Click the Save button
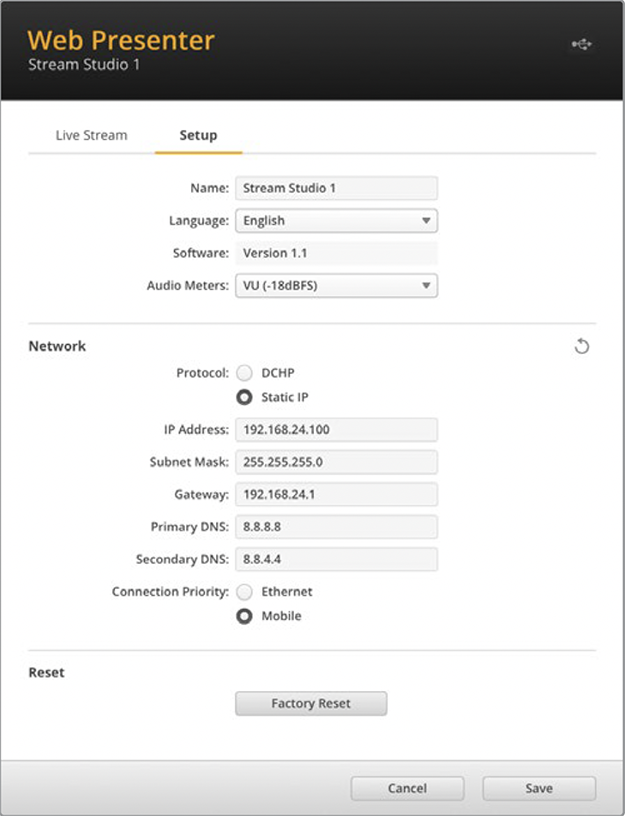Image resolution: width=625 pixels, height=816 pixels. click(x=539, y=788)
